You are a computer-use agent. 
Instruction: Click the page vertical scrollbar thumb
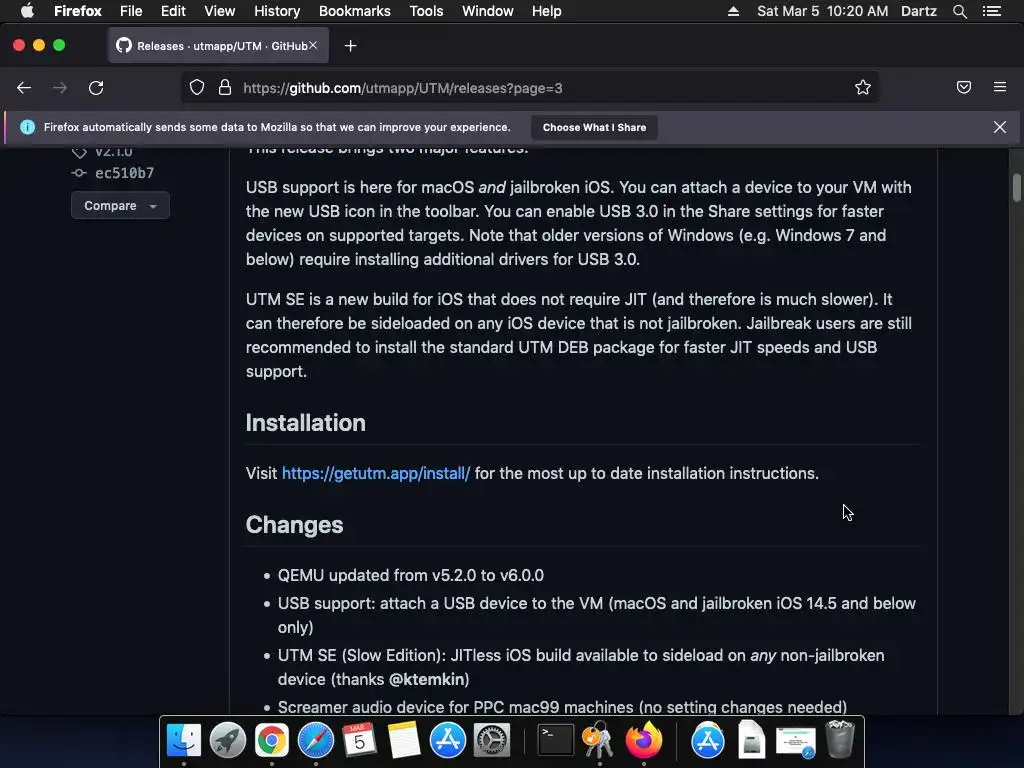pos(1017,187)
